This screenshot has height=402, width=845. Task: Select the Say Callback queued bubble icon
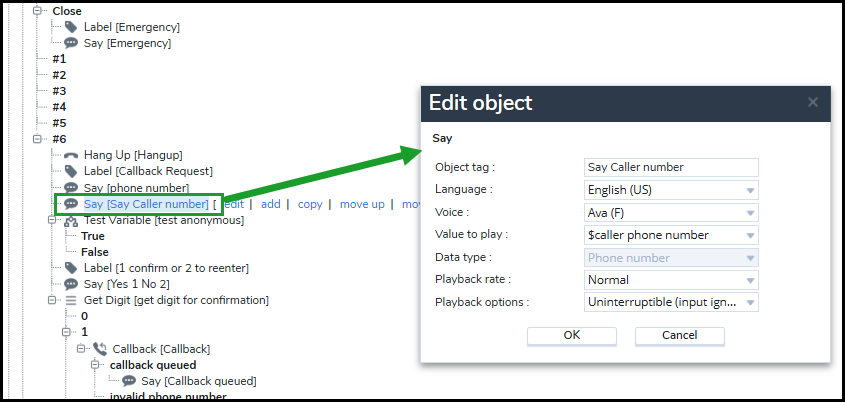click(128, 381)
